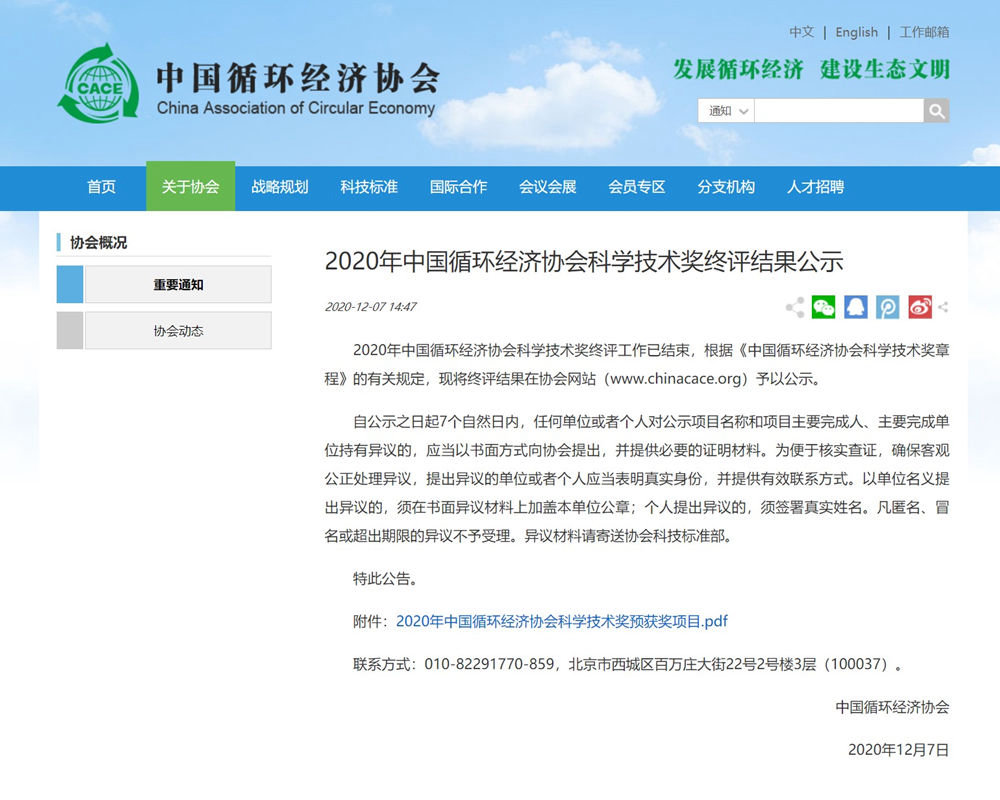Viewport: 1000px width, 800px height.
Task: Click the article title 2020年...终评结果公示
Action: 584,262
